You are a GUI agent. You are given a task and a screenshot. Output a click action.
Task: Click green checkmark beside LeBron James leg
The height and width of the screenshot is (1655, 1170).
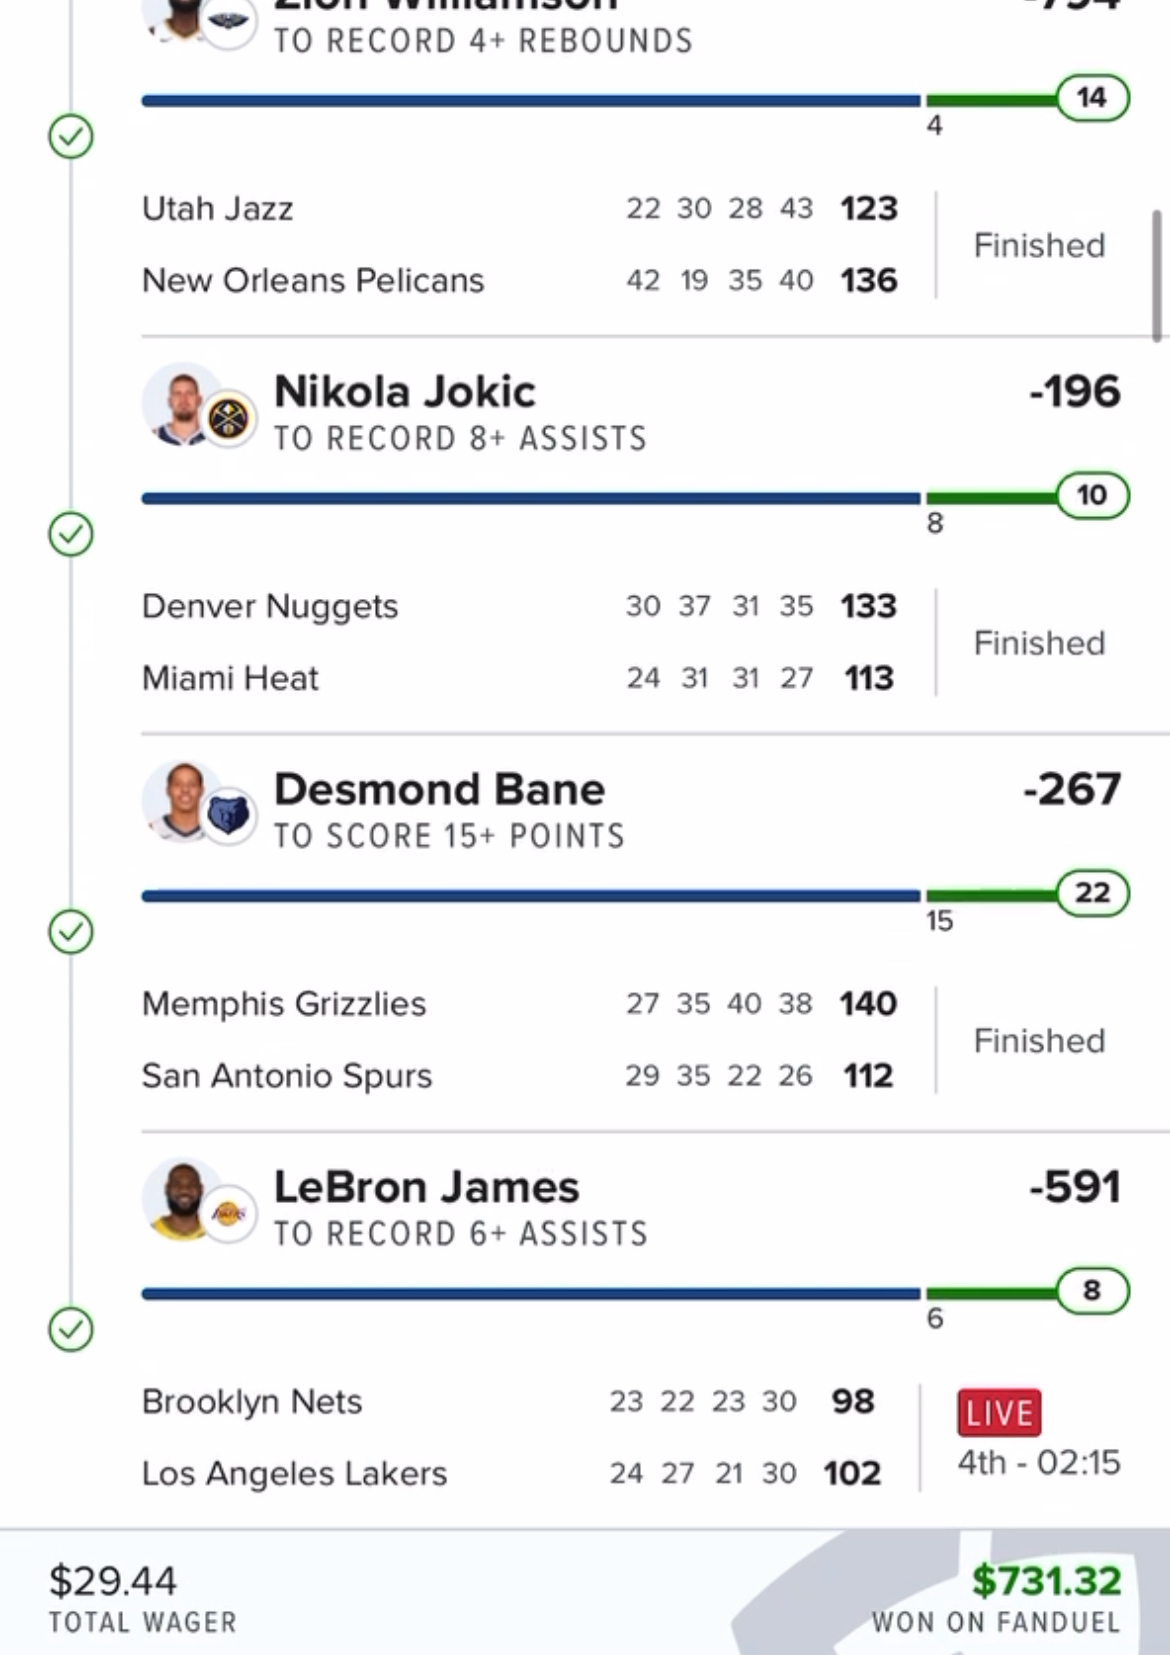[x=71, y=1330]
